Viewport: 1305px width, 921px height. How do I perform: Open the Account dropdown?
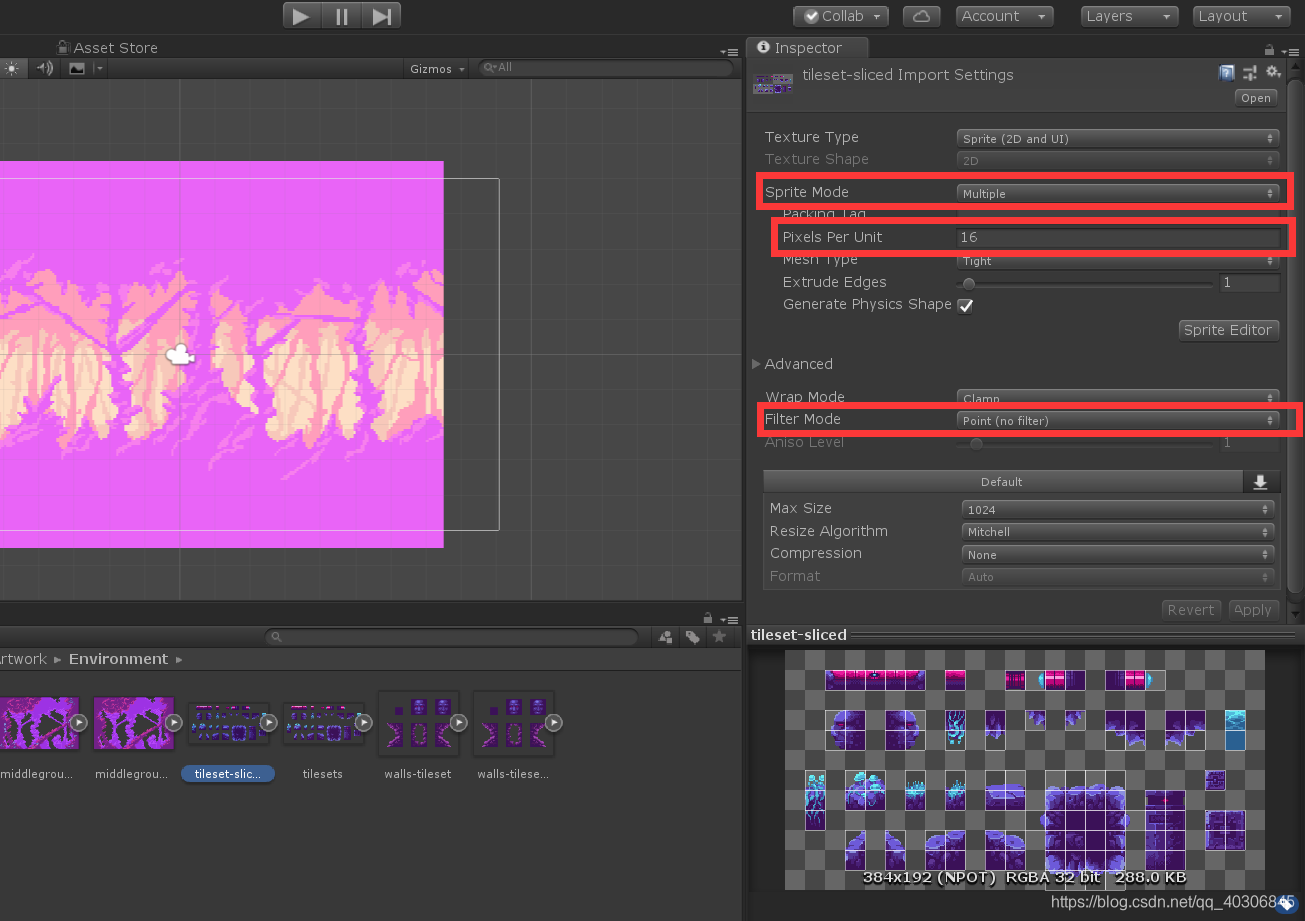point(1004,16)
